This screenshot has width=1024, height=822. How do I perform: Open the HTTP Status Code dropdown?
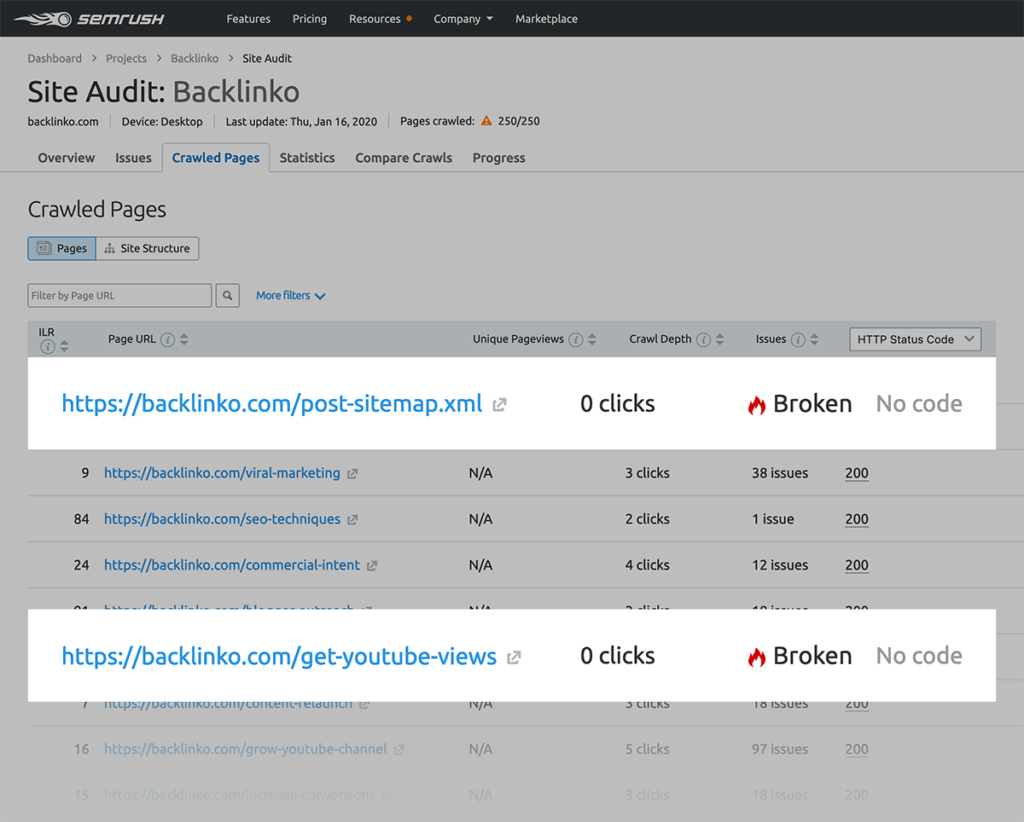(914, 338)
